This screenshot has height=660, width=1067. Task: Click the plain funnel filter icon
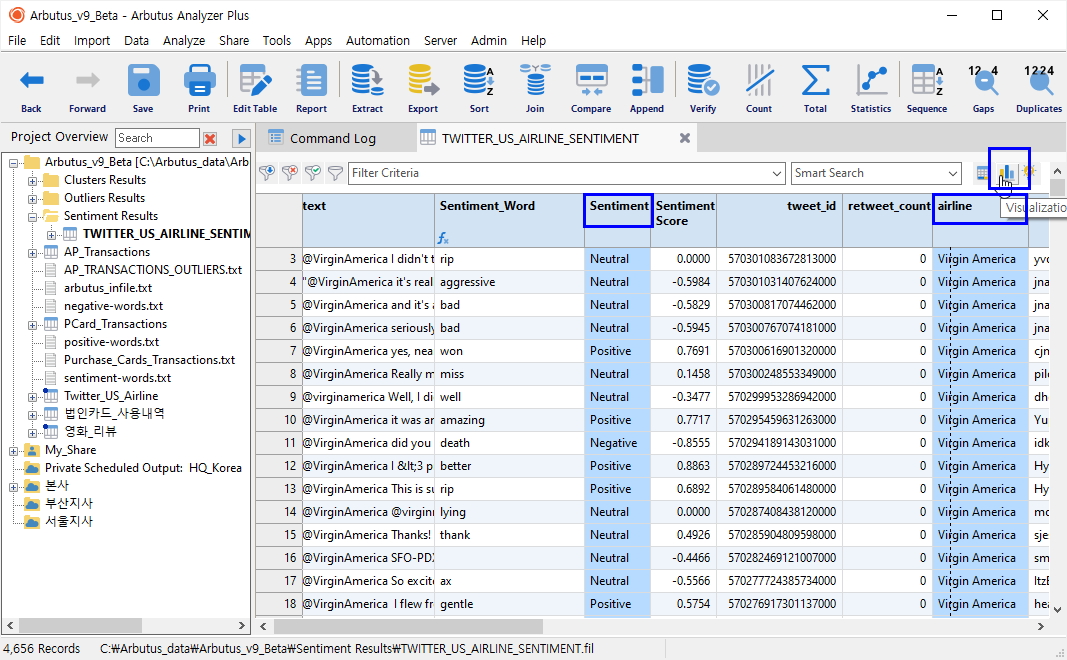pyautogui.click(x=335, y=173)
